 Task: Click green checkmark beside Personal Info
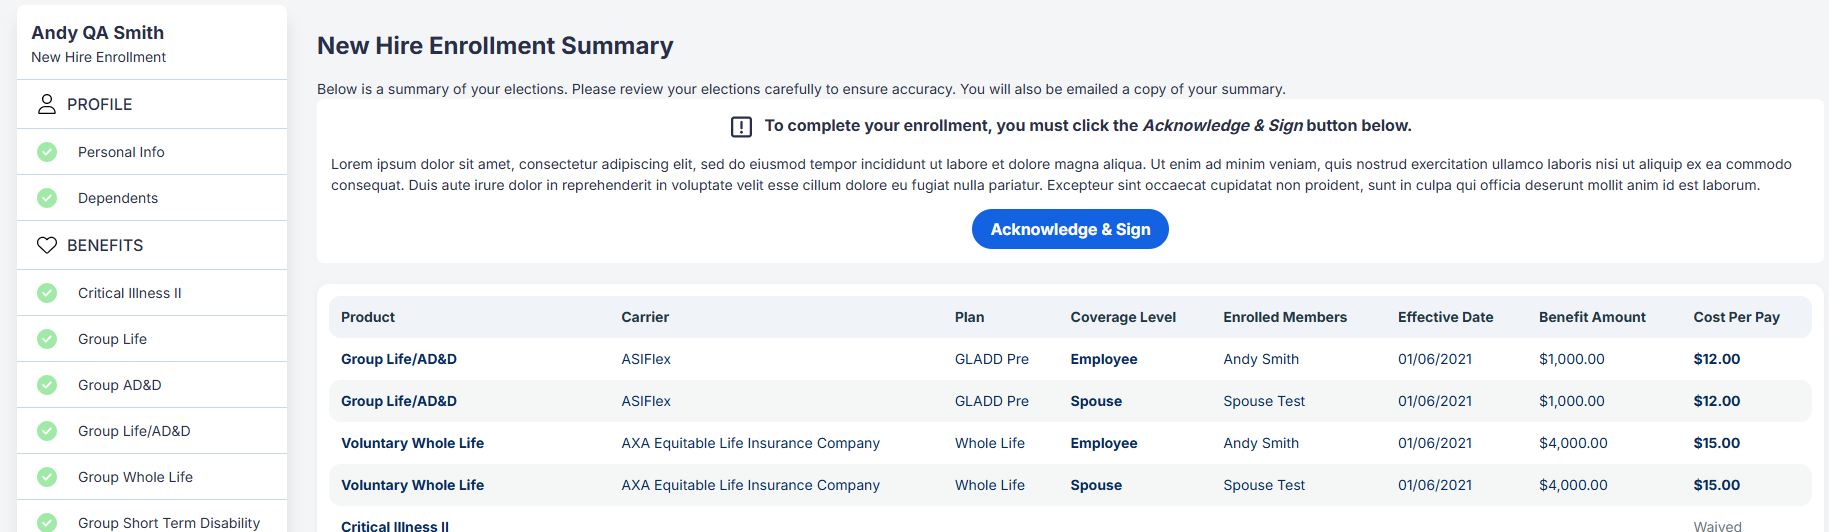[47, 152]
